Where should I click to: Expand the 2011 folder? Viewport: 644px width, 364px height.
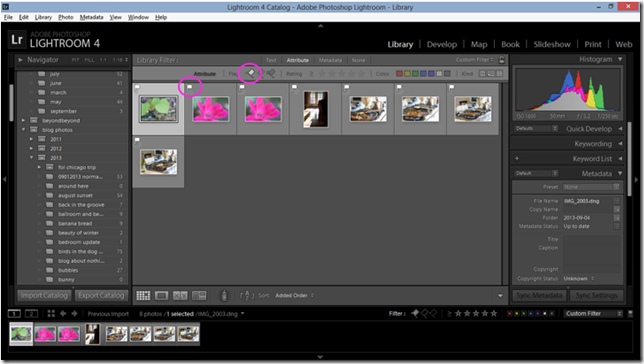pyautogui.click(x=31, y=139)
